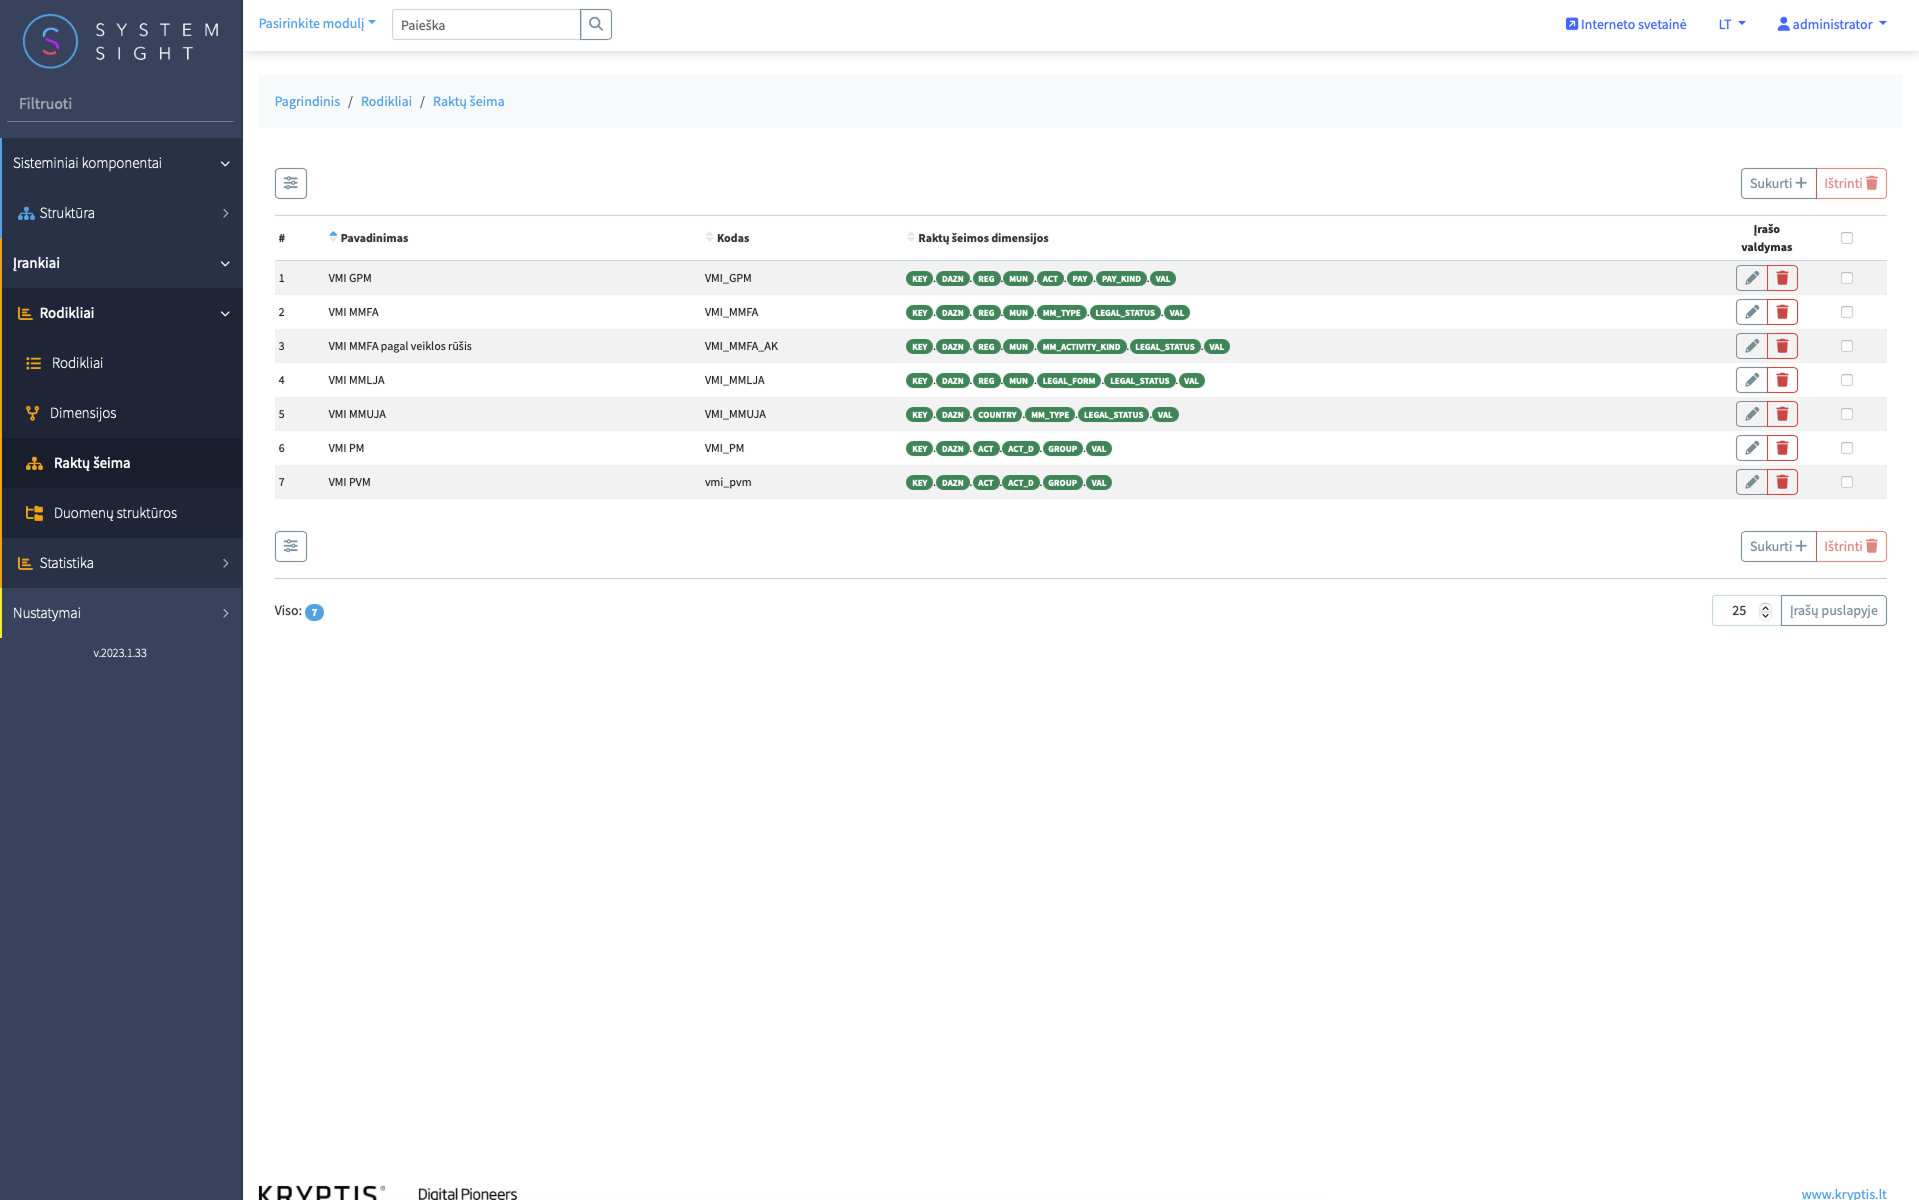Open the top table filter settings icon
This screenshot has height=1200, width=1919.
click(x=291, y=183)
